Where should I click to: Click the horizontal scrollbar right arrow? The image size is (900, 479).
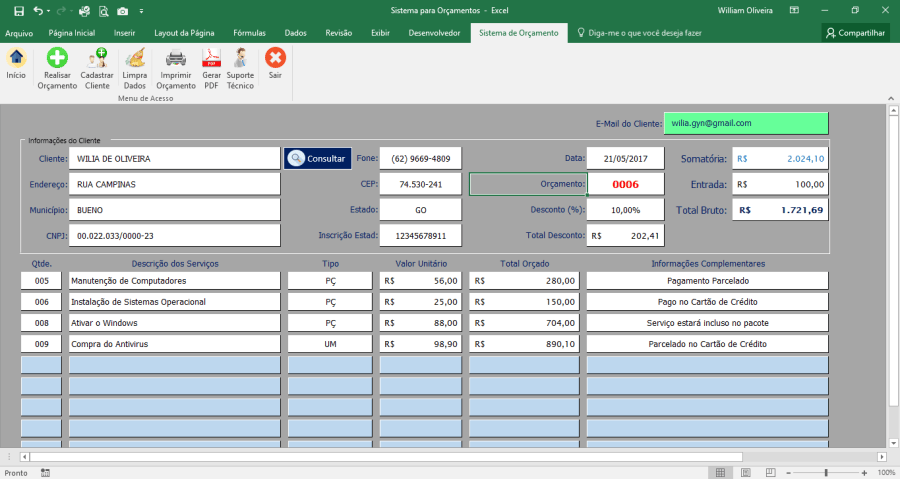point(882,457)
